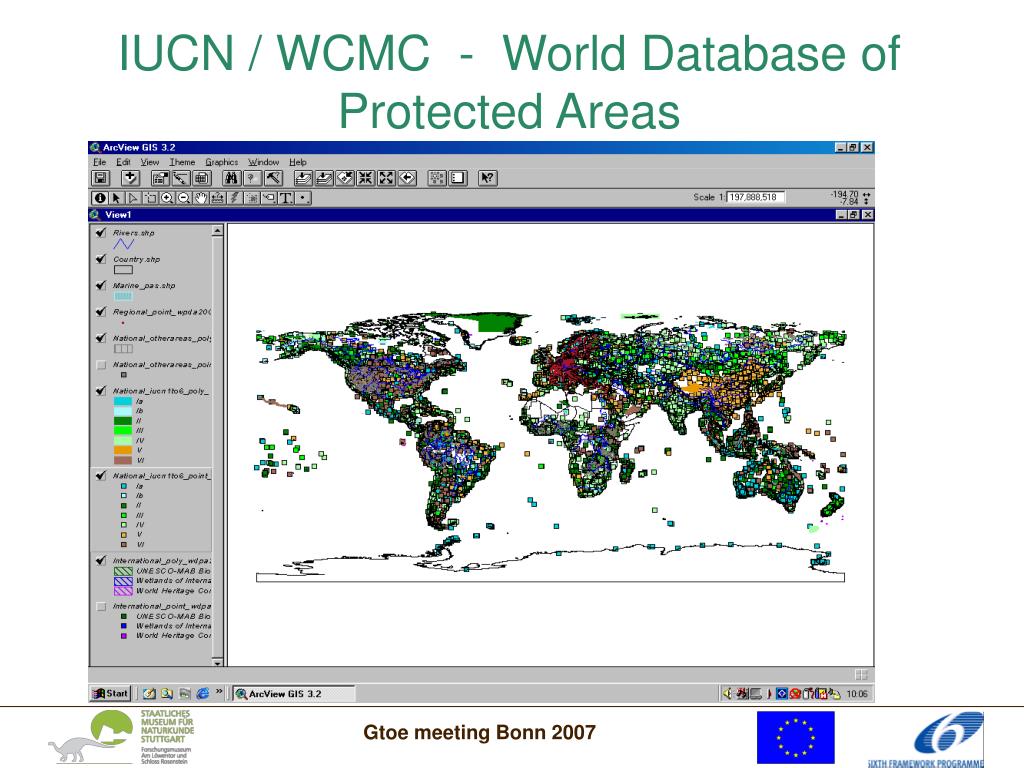Expand hidden Quick Launch icons chevron

coord(218,692)
